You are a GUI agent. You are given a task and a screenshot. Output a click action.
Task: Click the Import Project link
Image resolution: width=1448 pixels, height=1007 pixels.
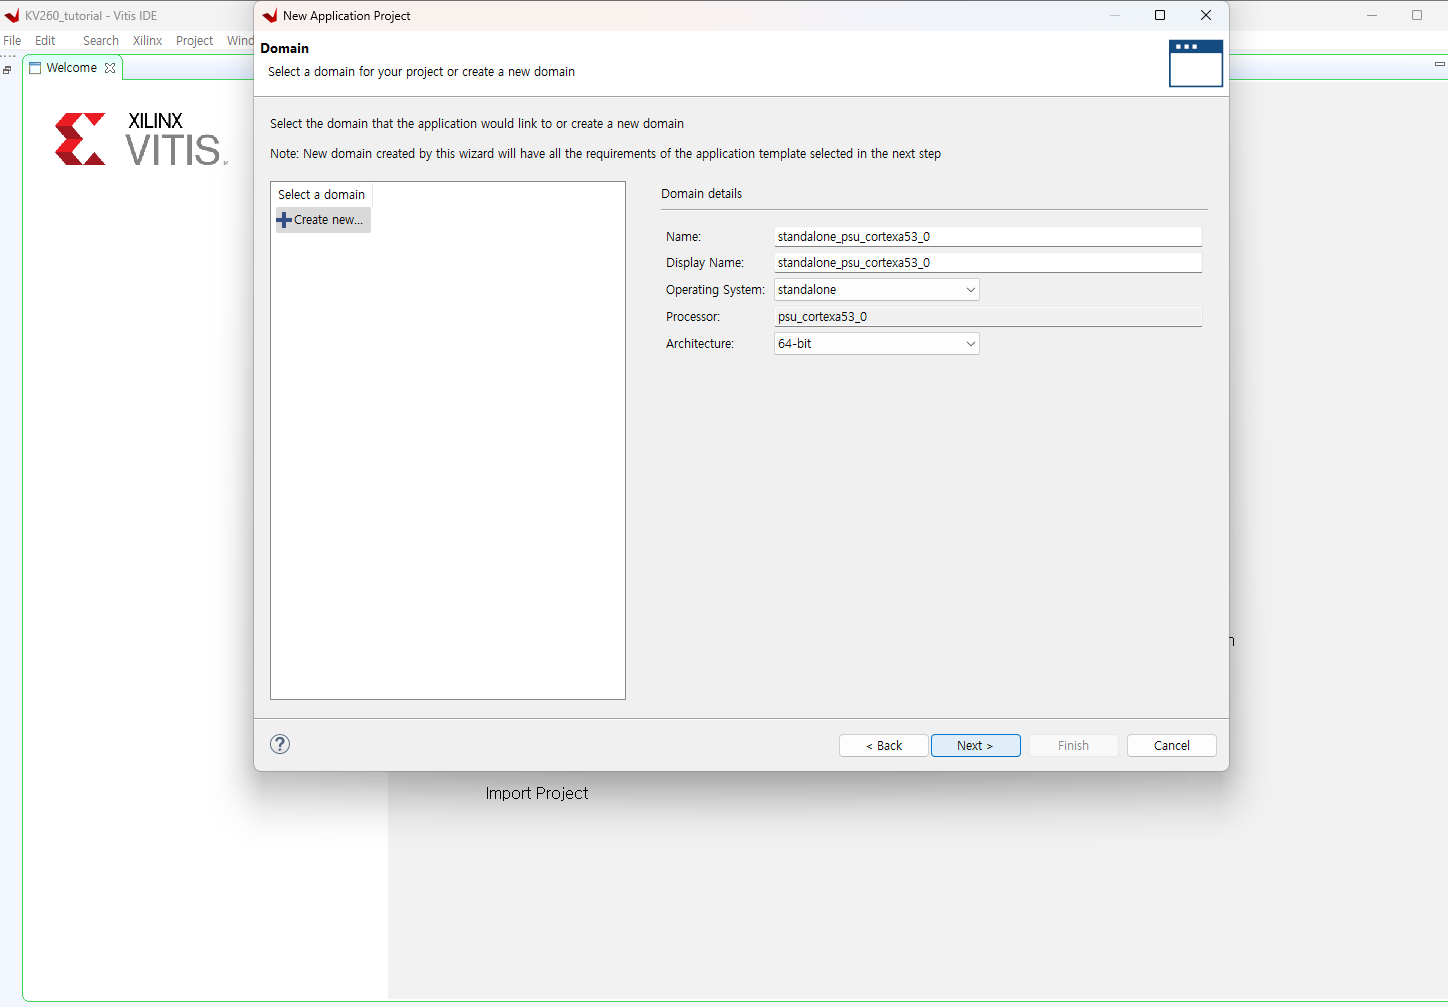537,793
